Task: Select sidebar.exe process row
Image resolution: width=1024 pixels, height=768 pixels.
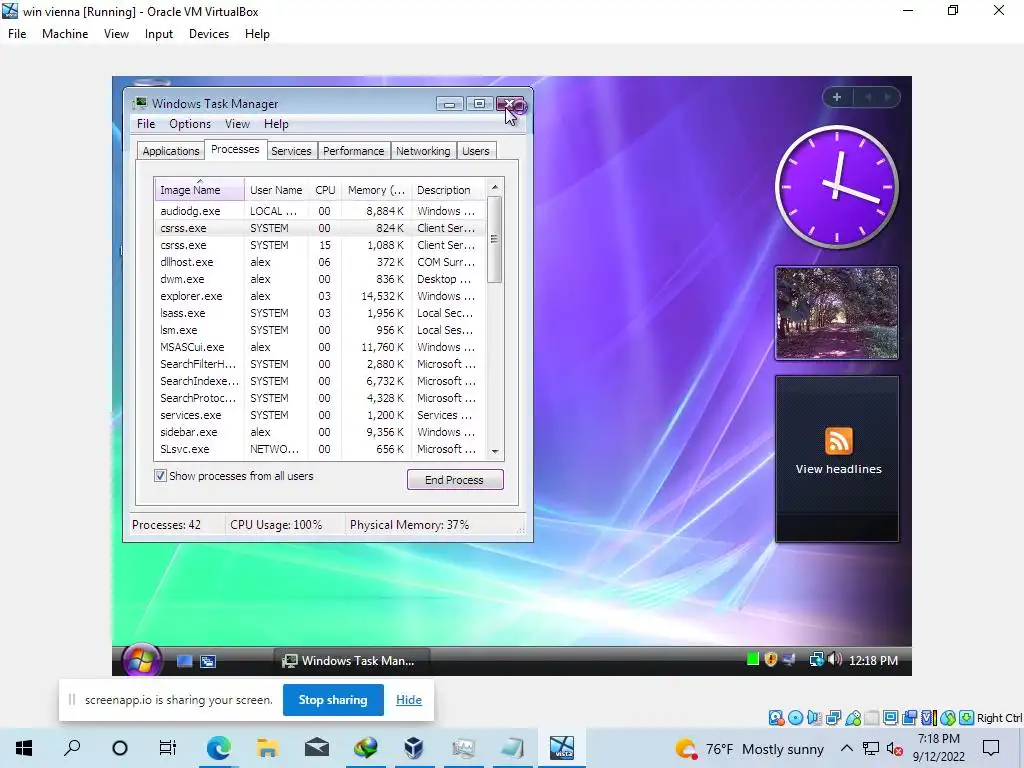Action: click(x=319, y=432)
